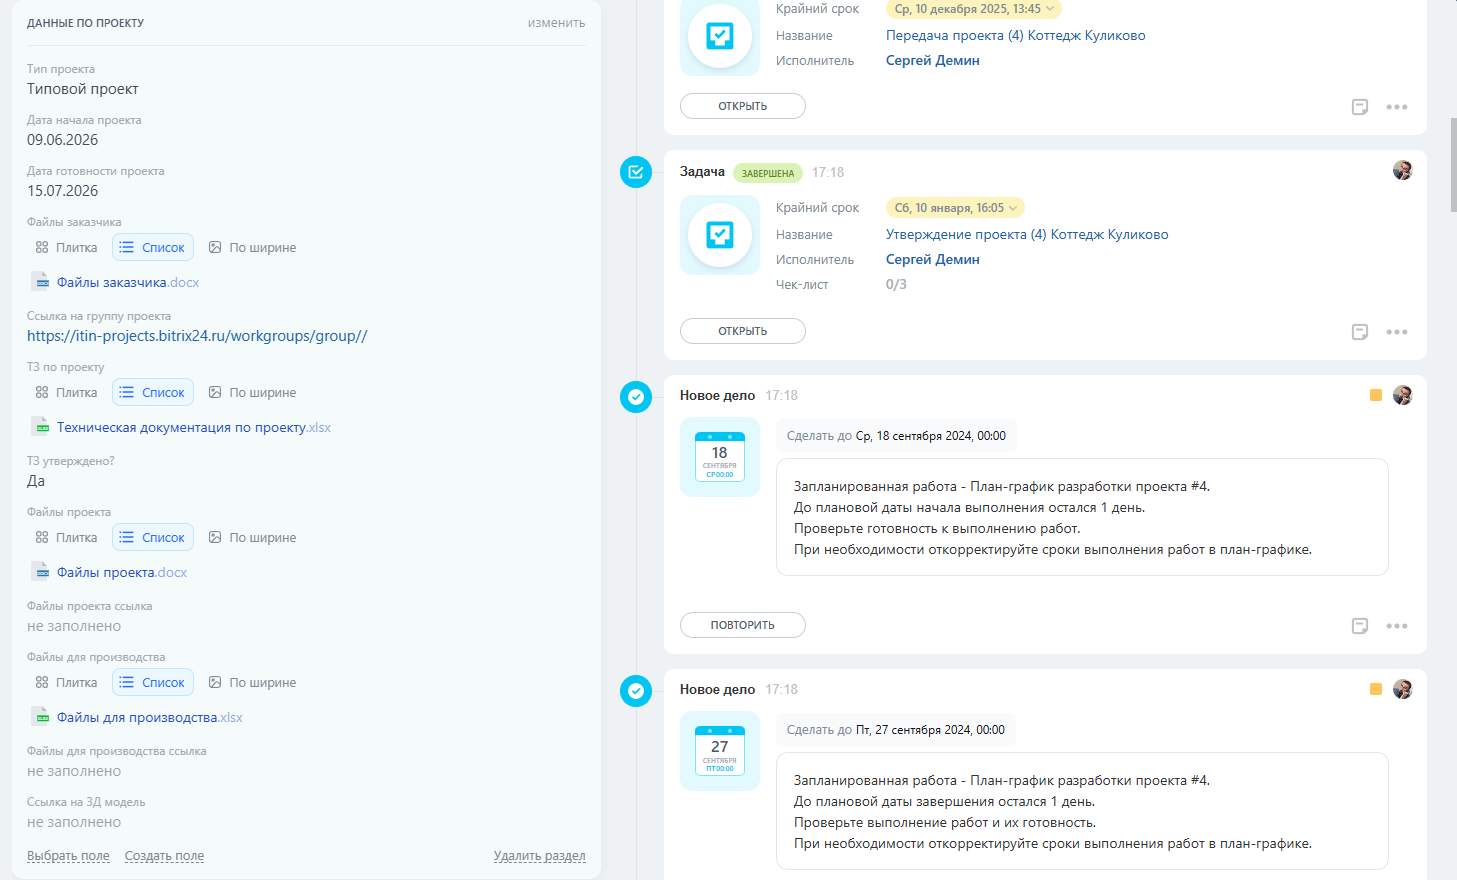Image resolution: width=1457 pixels, height=880 pixels.
Task: Click the user avatar in the 18 сентября card
Action: (x=1403, y=395)
